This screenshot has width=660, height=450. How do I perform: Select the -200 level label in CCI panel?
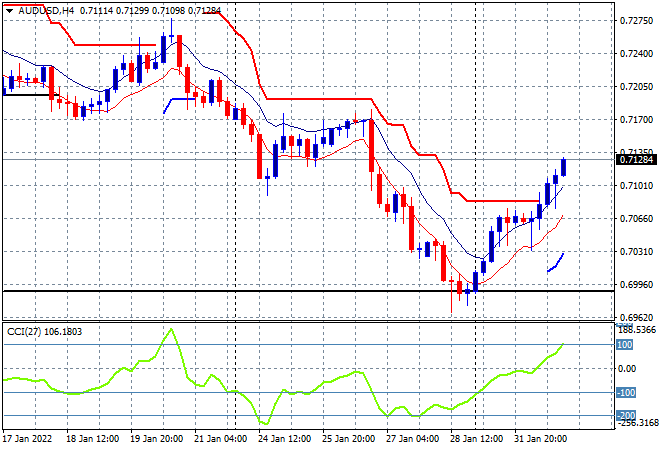625,415
